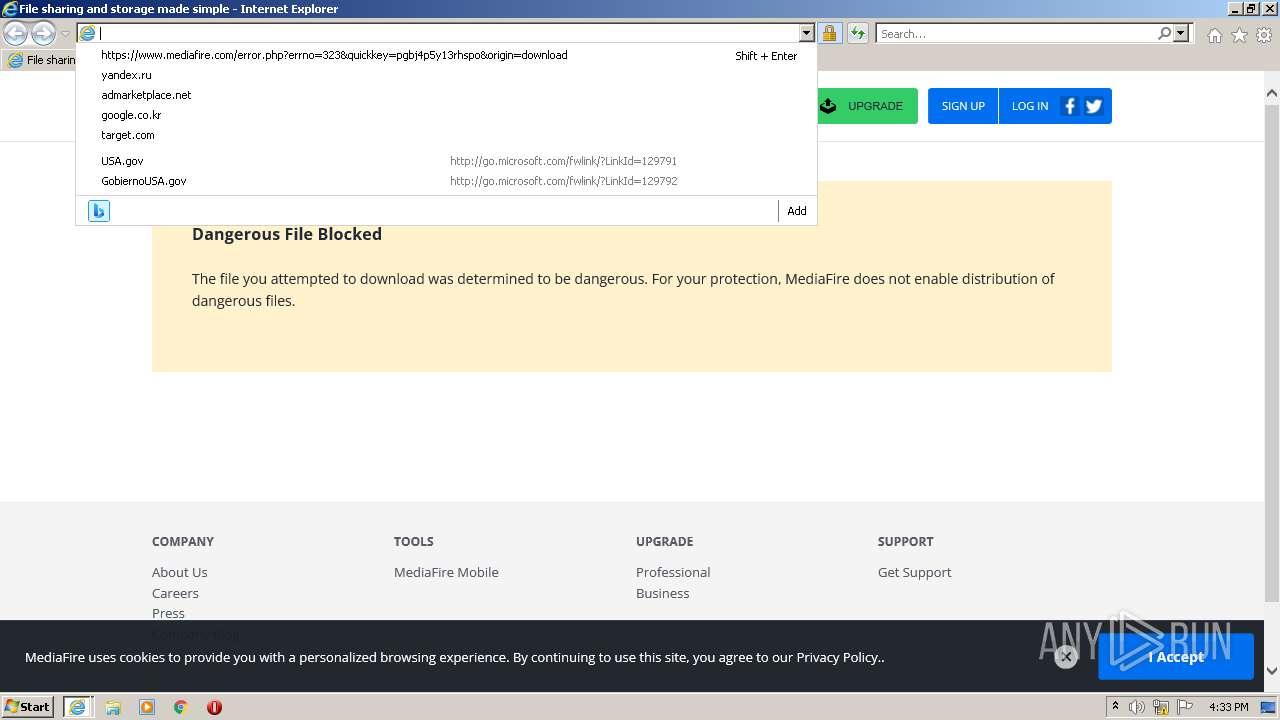This screenshot has height=720, width=1280.
Task: Click the Search box field
Action: coord(1016,34)
